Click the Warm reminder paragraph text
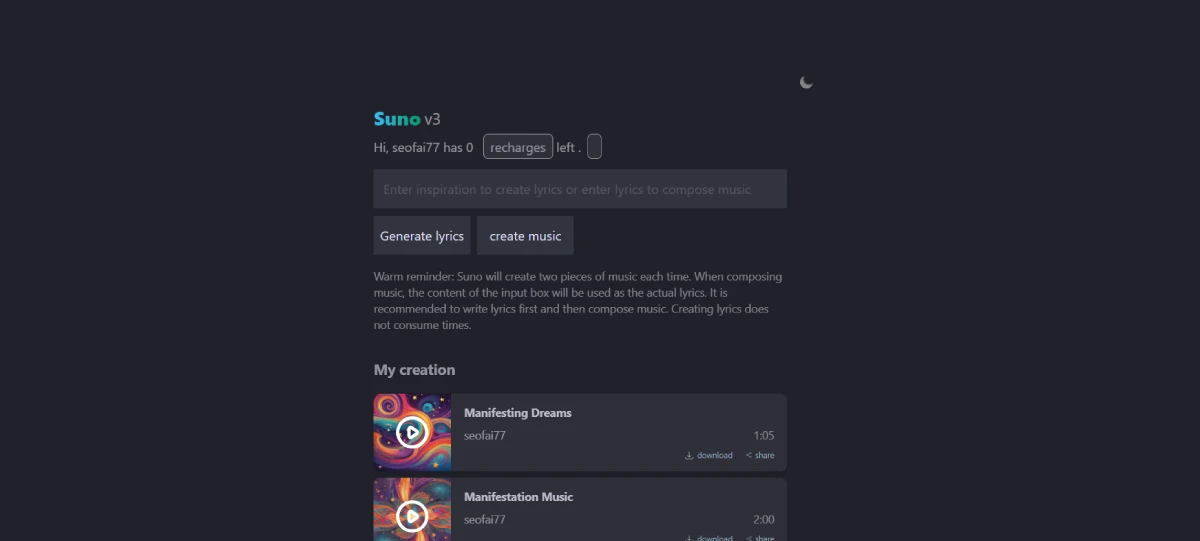Screen dimensions: 1200x541 click(578, 300)
